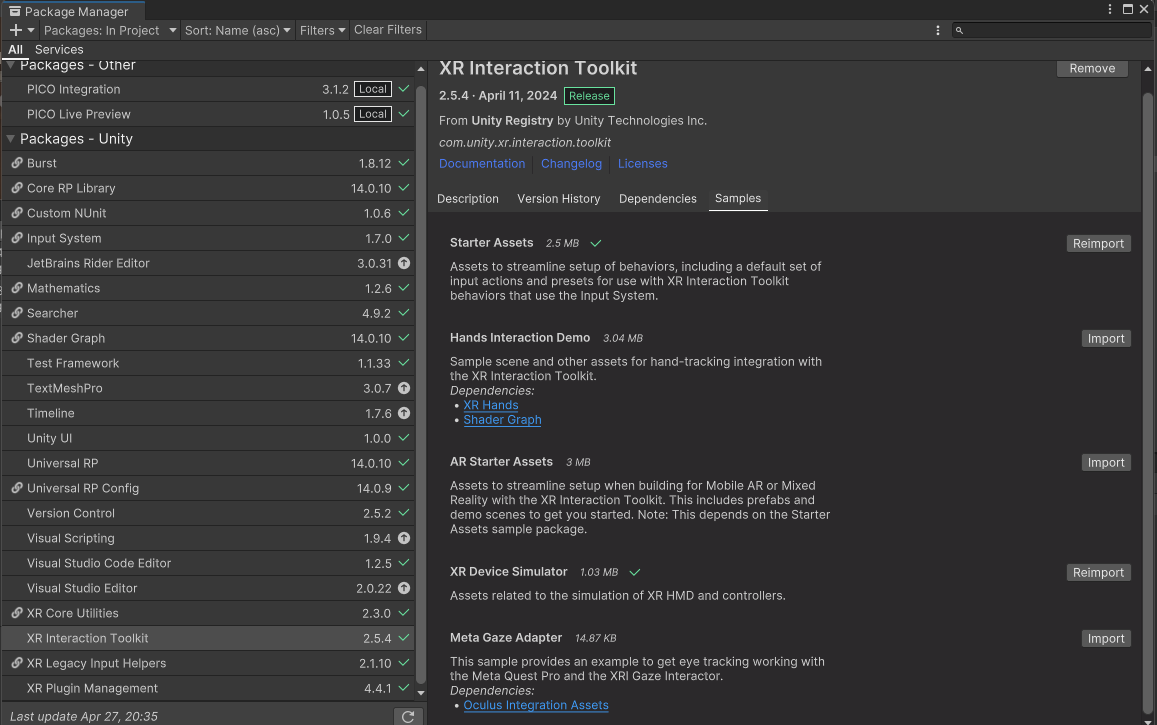
Task: Click the installed checkmark on PICO Integration
Action: point(404,89)
